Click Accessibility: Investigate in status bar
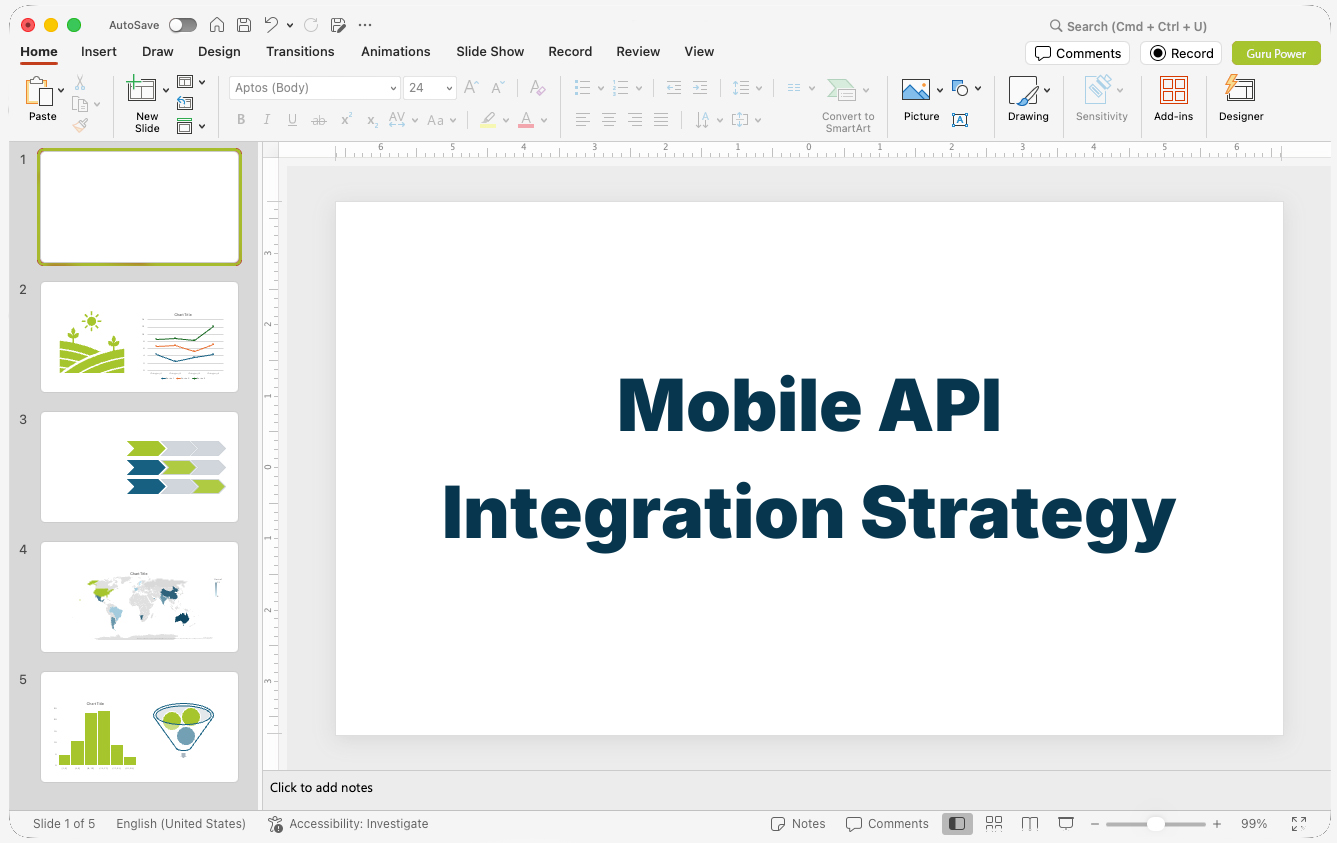Viewport: 1337px width, 843px height. (x=348, y=824)
